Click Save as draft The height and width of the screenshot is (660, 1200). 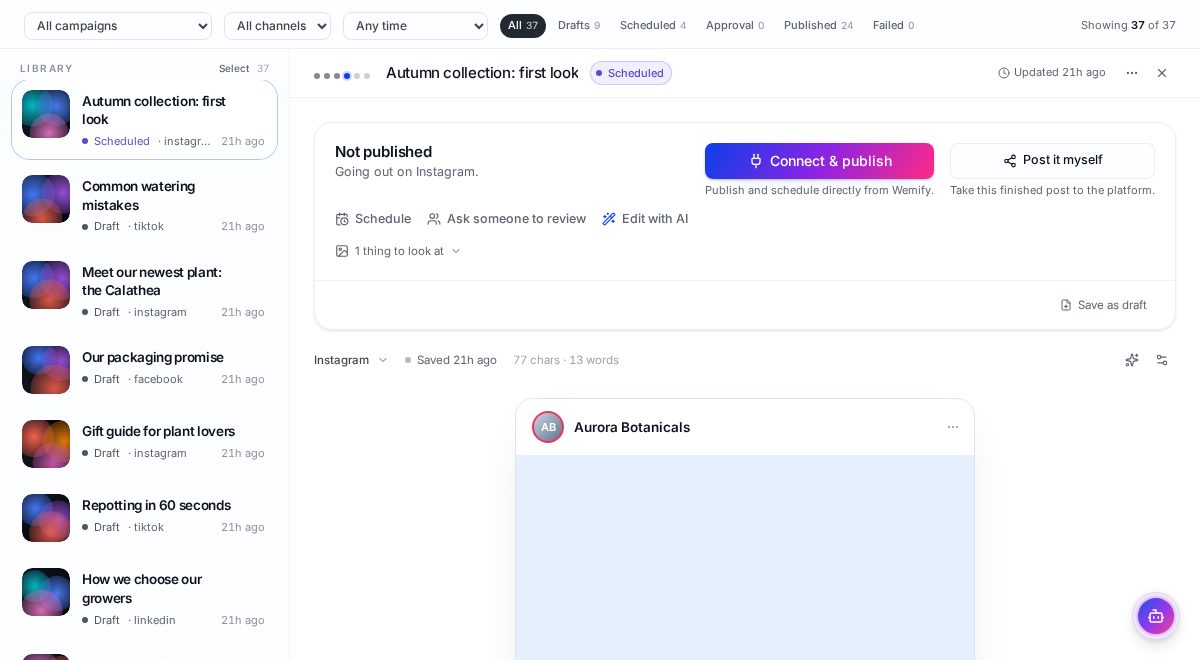click(x=1103, y=305)
